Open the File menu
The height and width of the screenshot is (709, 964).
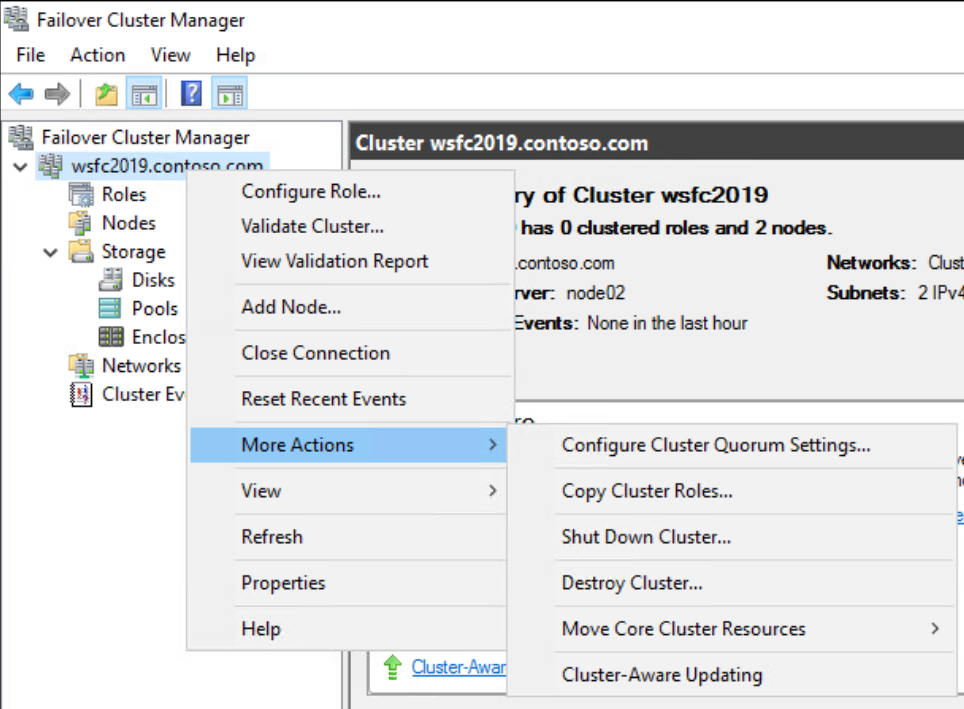[x=31, y=55]
